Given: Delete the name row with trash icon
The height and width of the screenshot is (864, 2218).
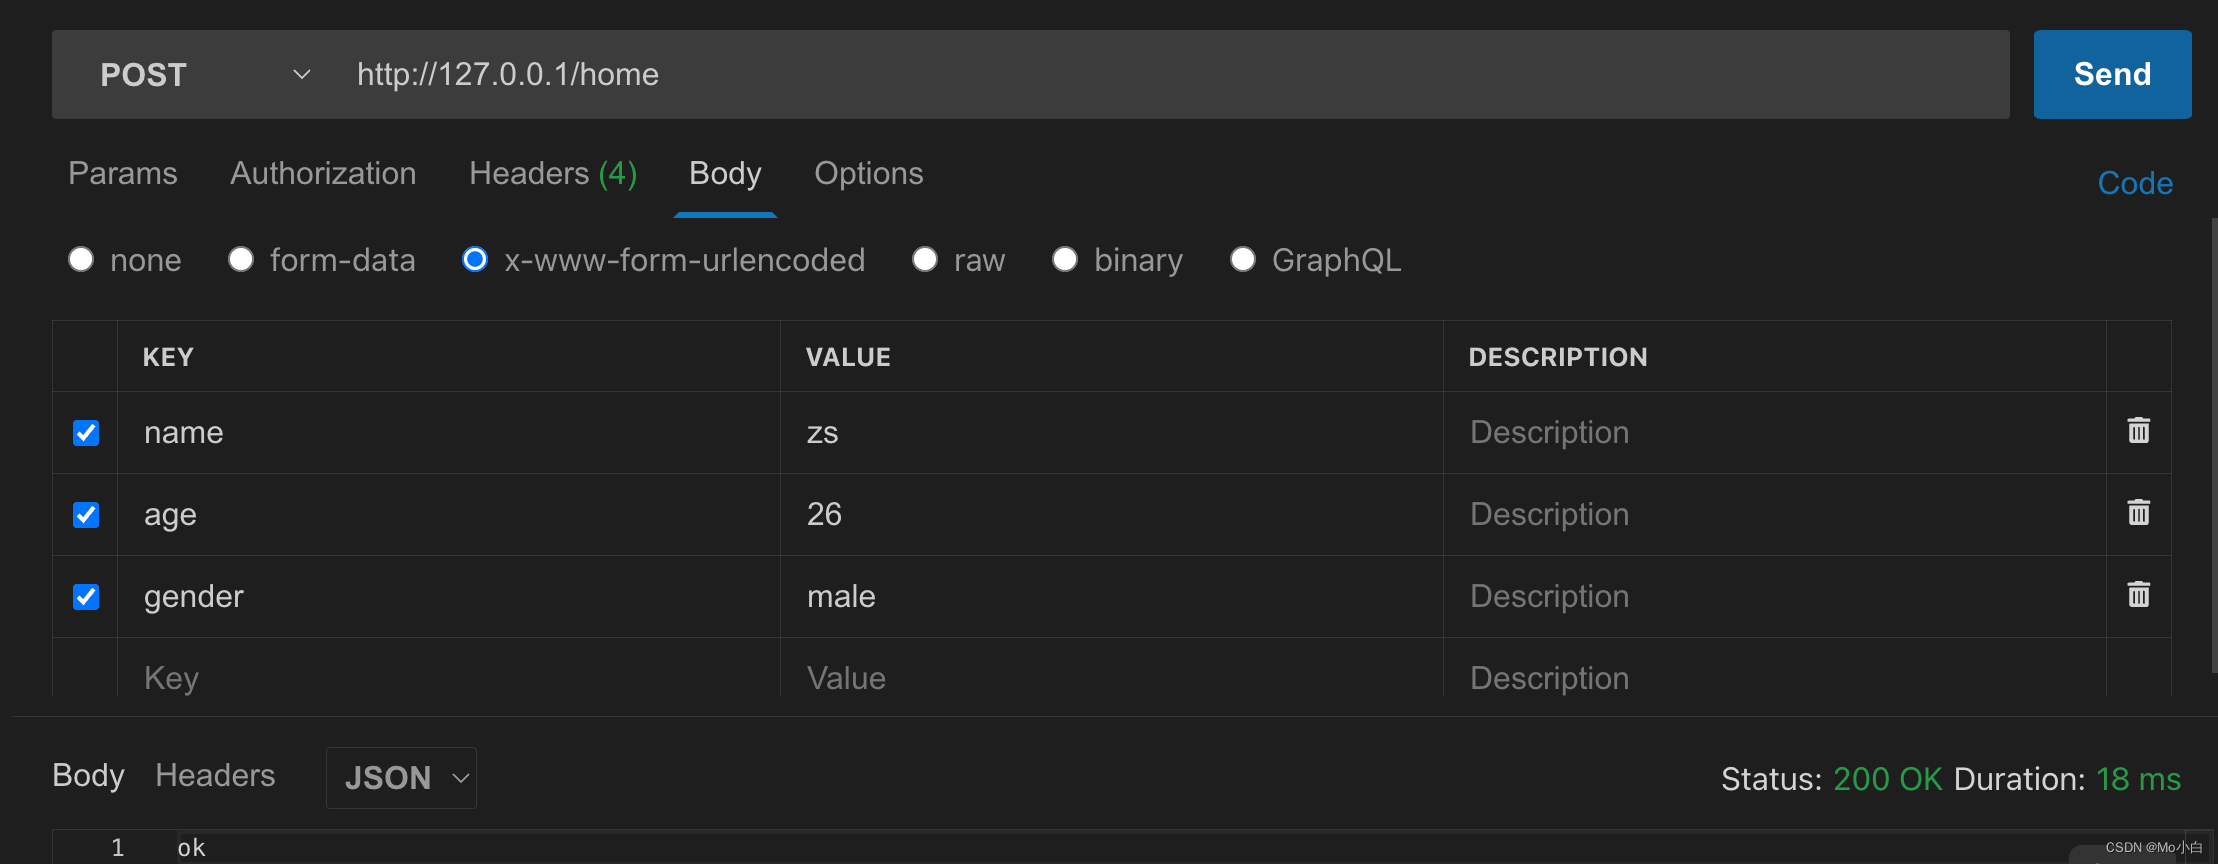Looking at the screenshot, I should point(2138,431).
